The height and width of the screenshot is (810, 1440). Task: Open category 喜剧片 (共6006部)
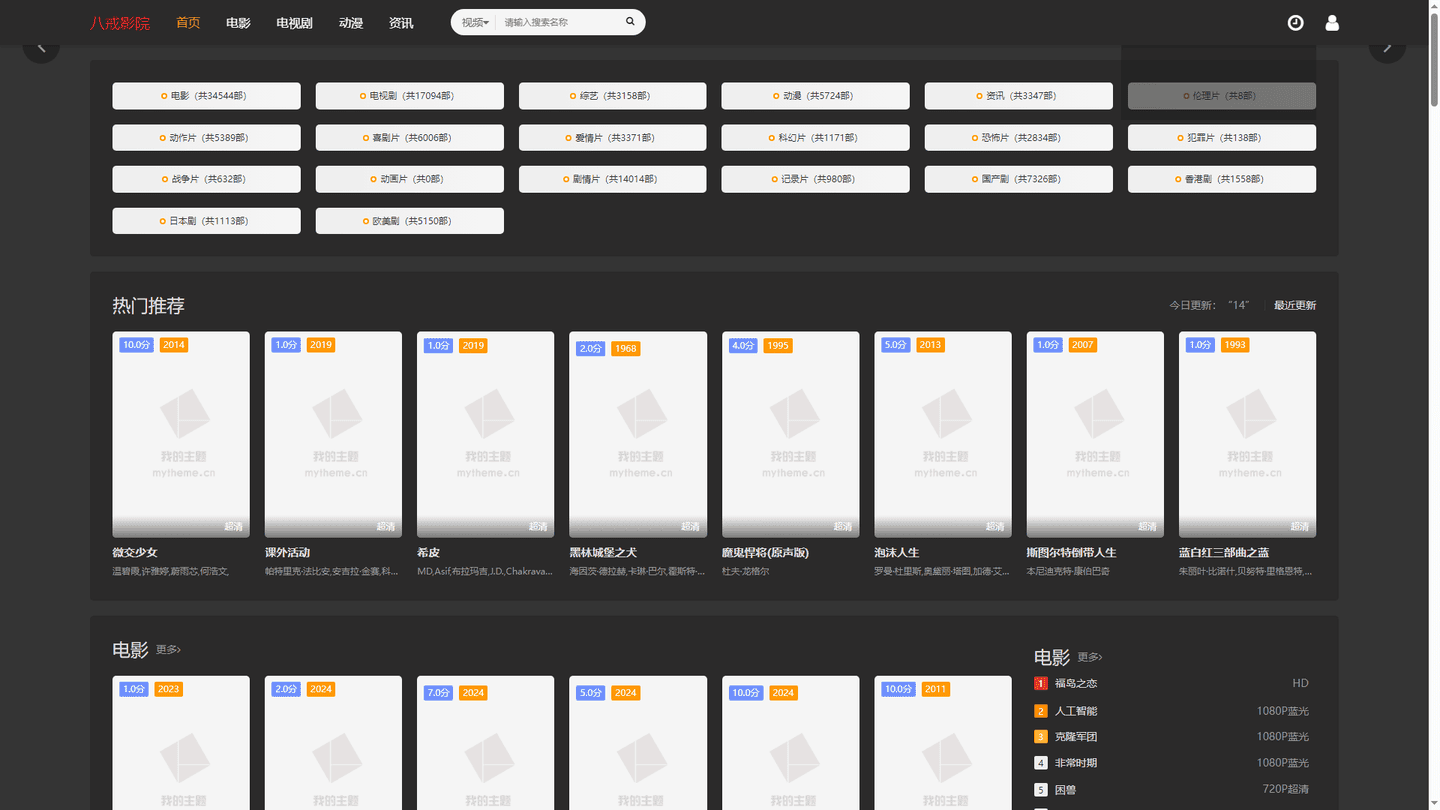point(410,138)
